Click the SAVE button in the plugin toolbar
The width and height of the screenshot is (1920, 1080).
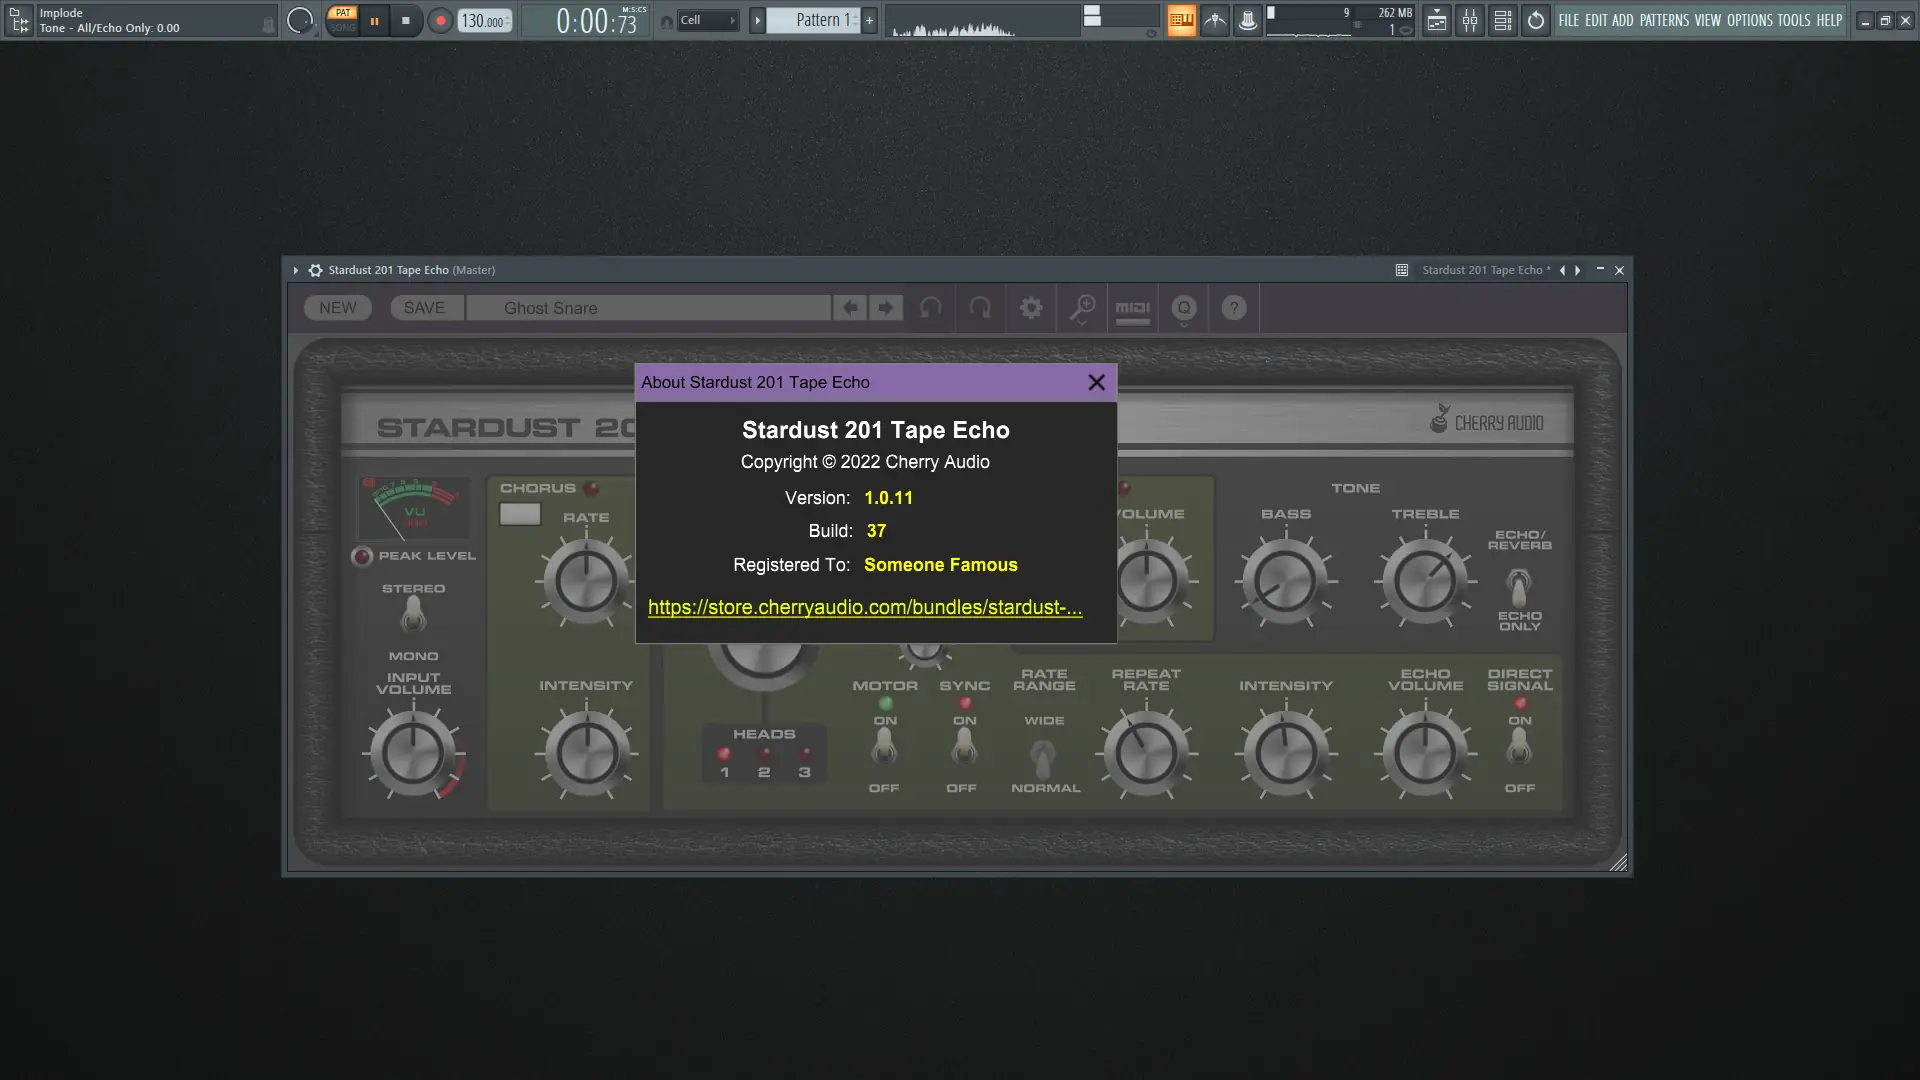point(425,308)
